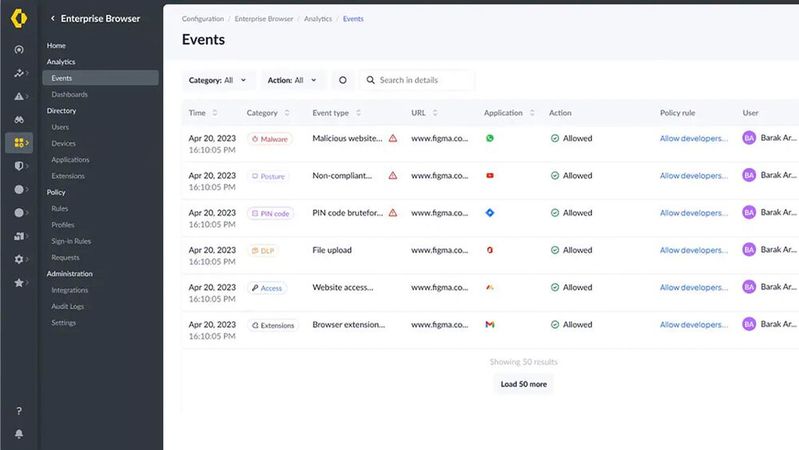
Task: Click the circular refresh button near filters
Action: click(x=342, y=80)
